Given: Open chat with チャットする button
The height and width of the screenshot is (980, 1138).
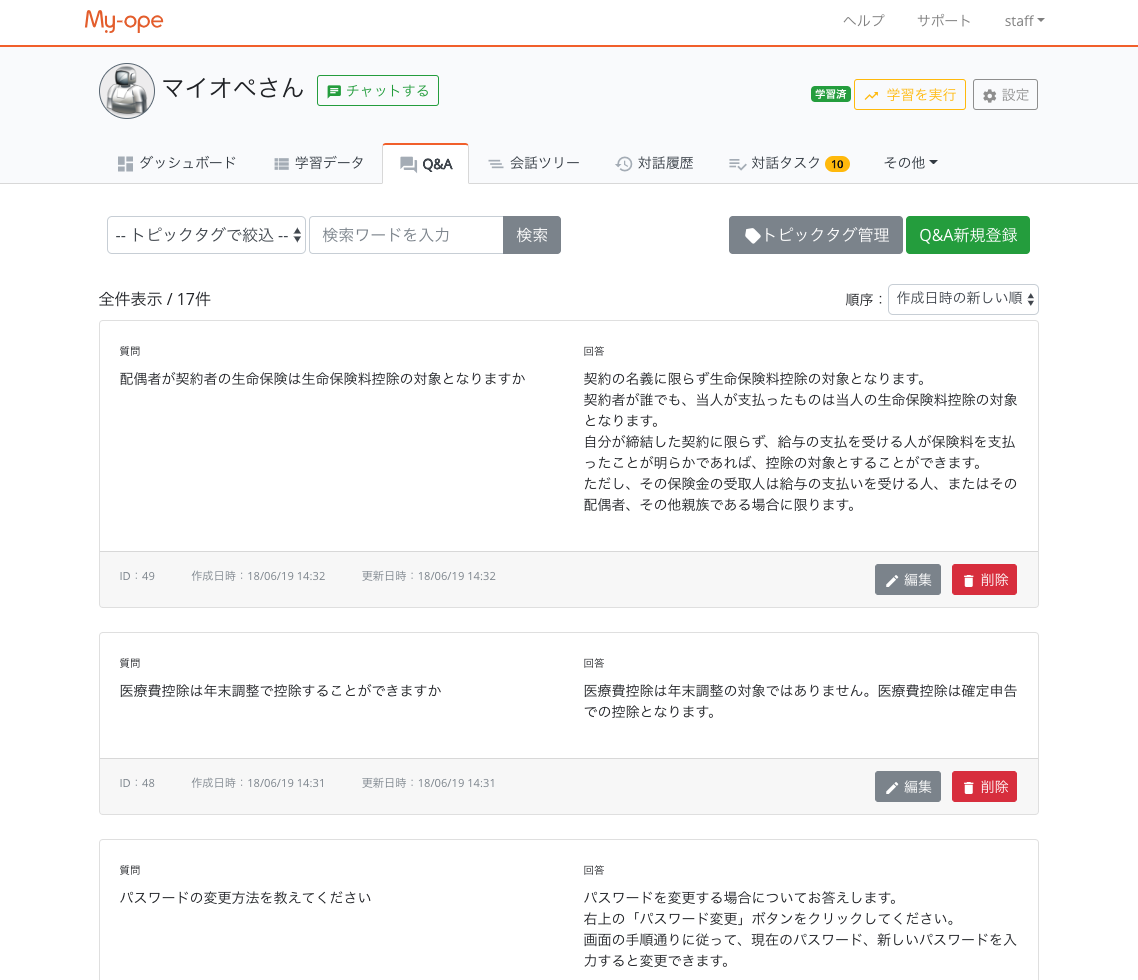Looking at the screenshot, I should click(378, 90).
